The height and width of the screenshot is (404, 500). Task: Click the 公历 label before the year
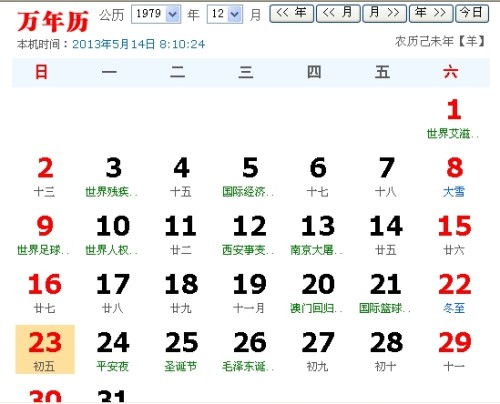click(112, 15)
